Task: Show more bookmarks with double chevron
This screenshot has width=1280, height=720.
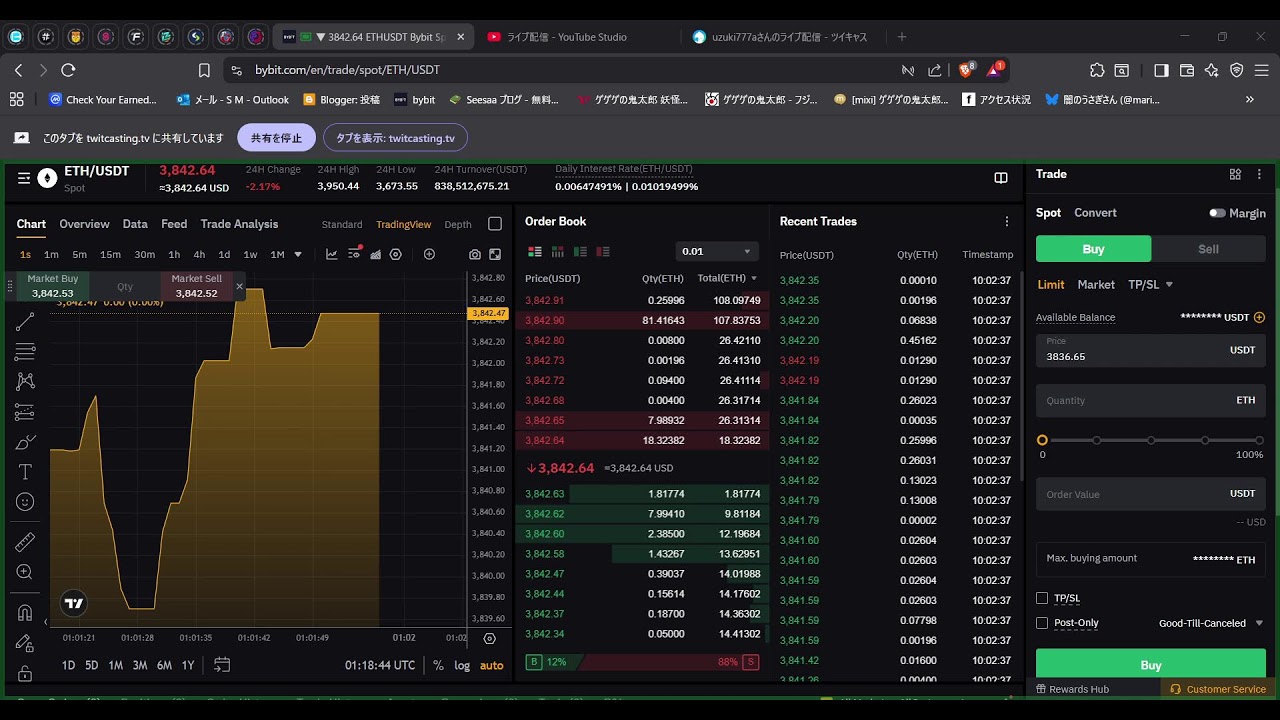Action: [x=1249, y=99]
